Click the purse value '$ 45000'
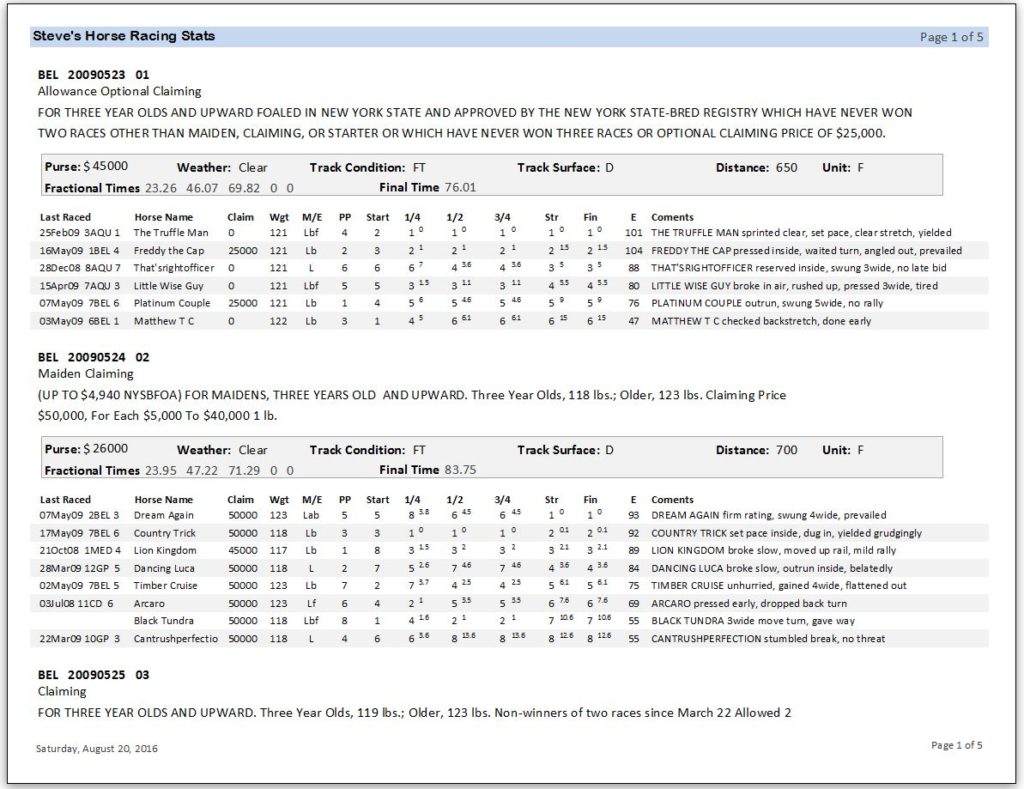The image size is (1024, 789). pyautogui.click(x=106, y=167)
